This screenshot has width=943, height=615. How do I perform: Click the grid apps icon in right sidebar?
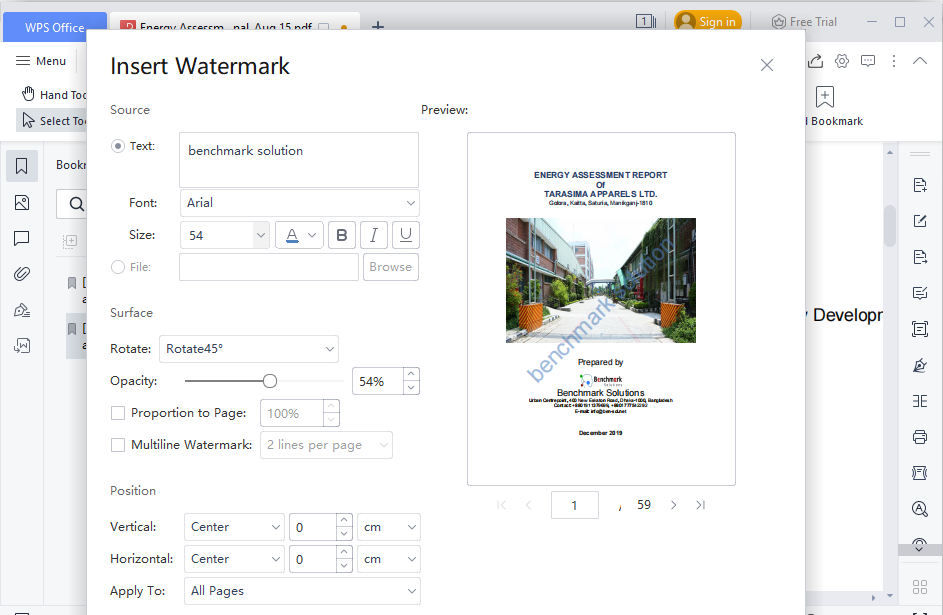click(x=920, y=587)
